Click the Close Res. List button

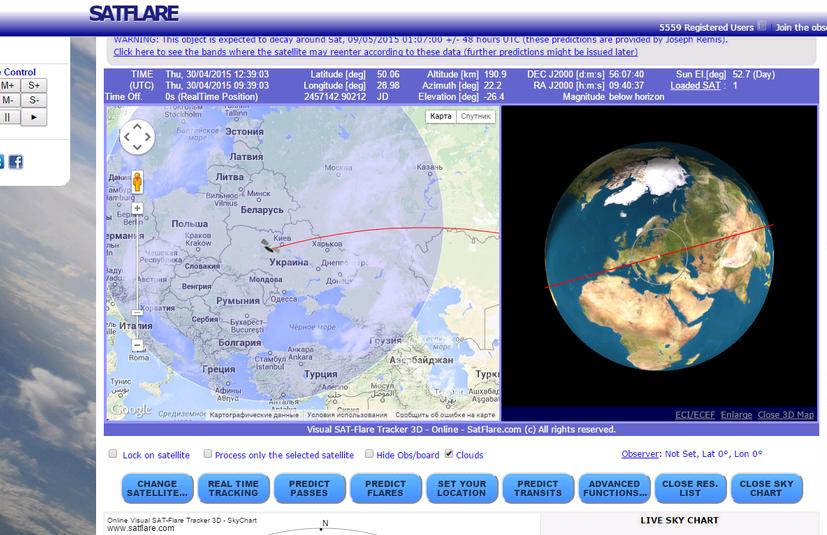(690, 489)
